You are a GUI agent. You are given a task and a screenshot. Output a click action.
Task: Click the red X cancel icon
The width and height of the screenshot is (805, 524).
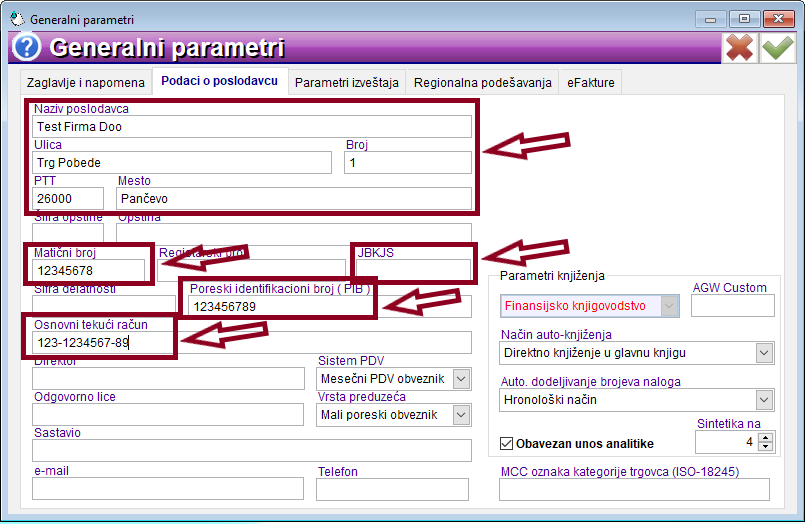coord(740,48)
